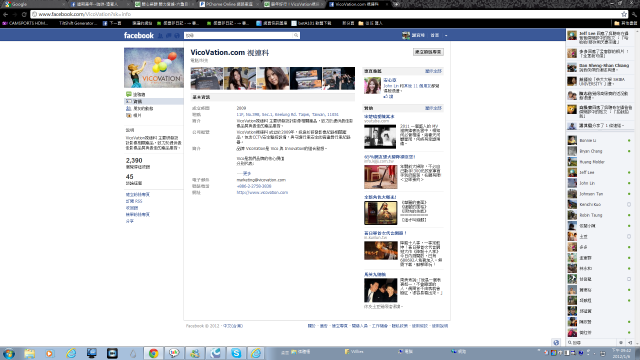Open notifications globe icon in Facebook header
The image size is (640, 360).
(x=177, y=36)
